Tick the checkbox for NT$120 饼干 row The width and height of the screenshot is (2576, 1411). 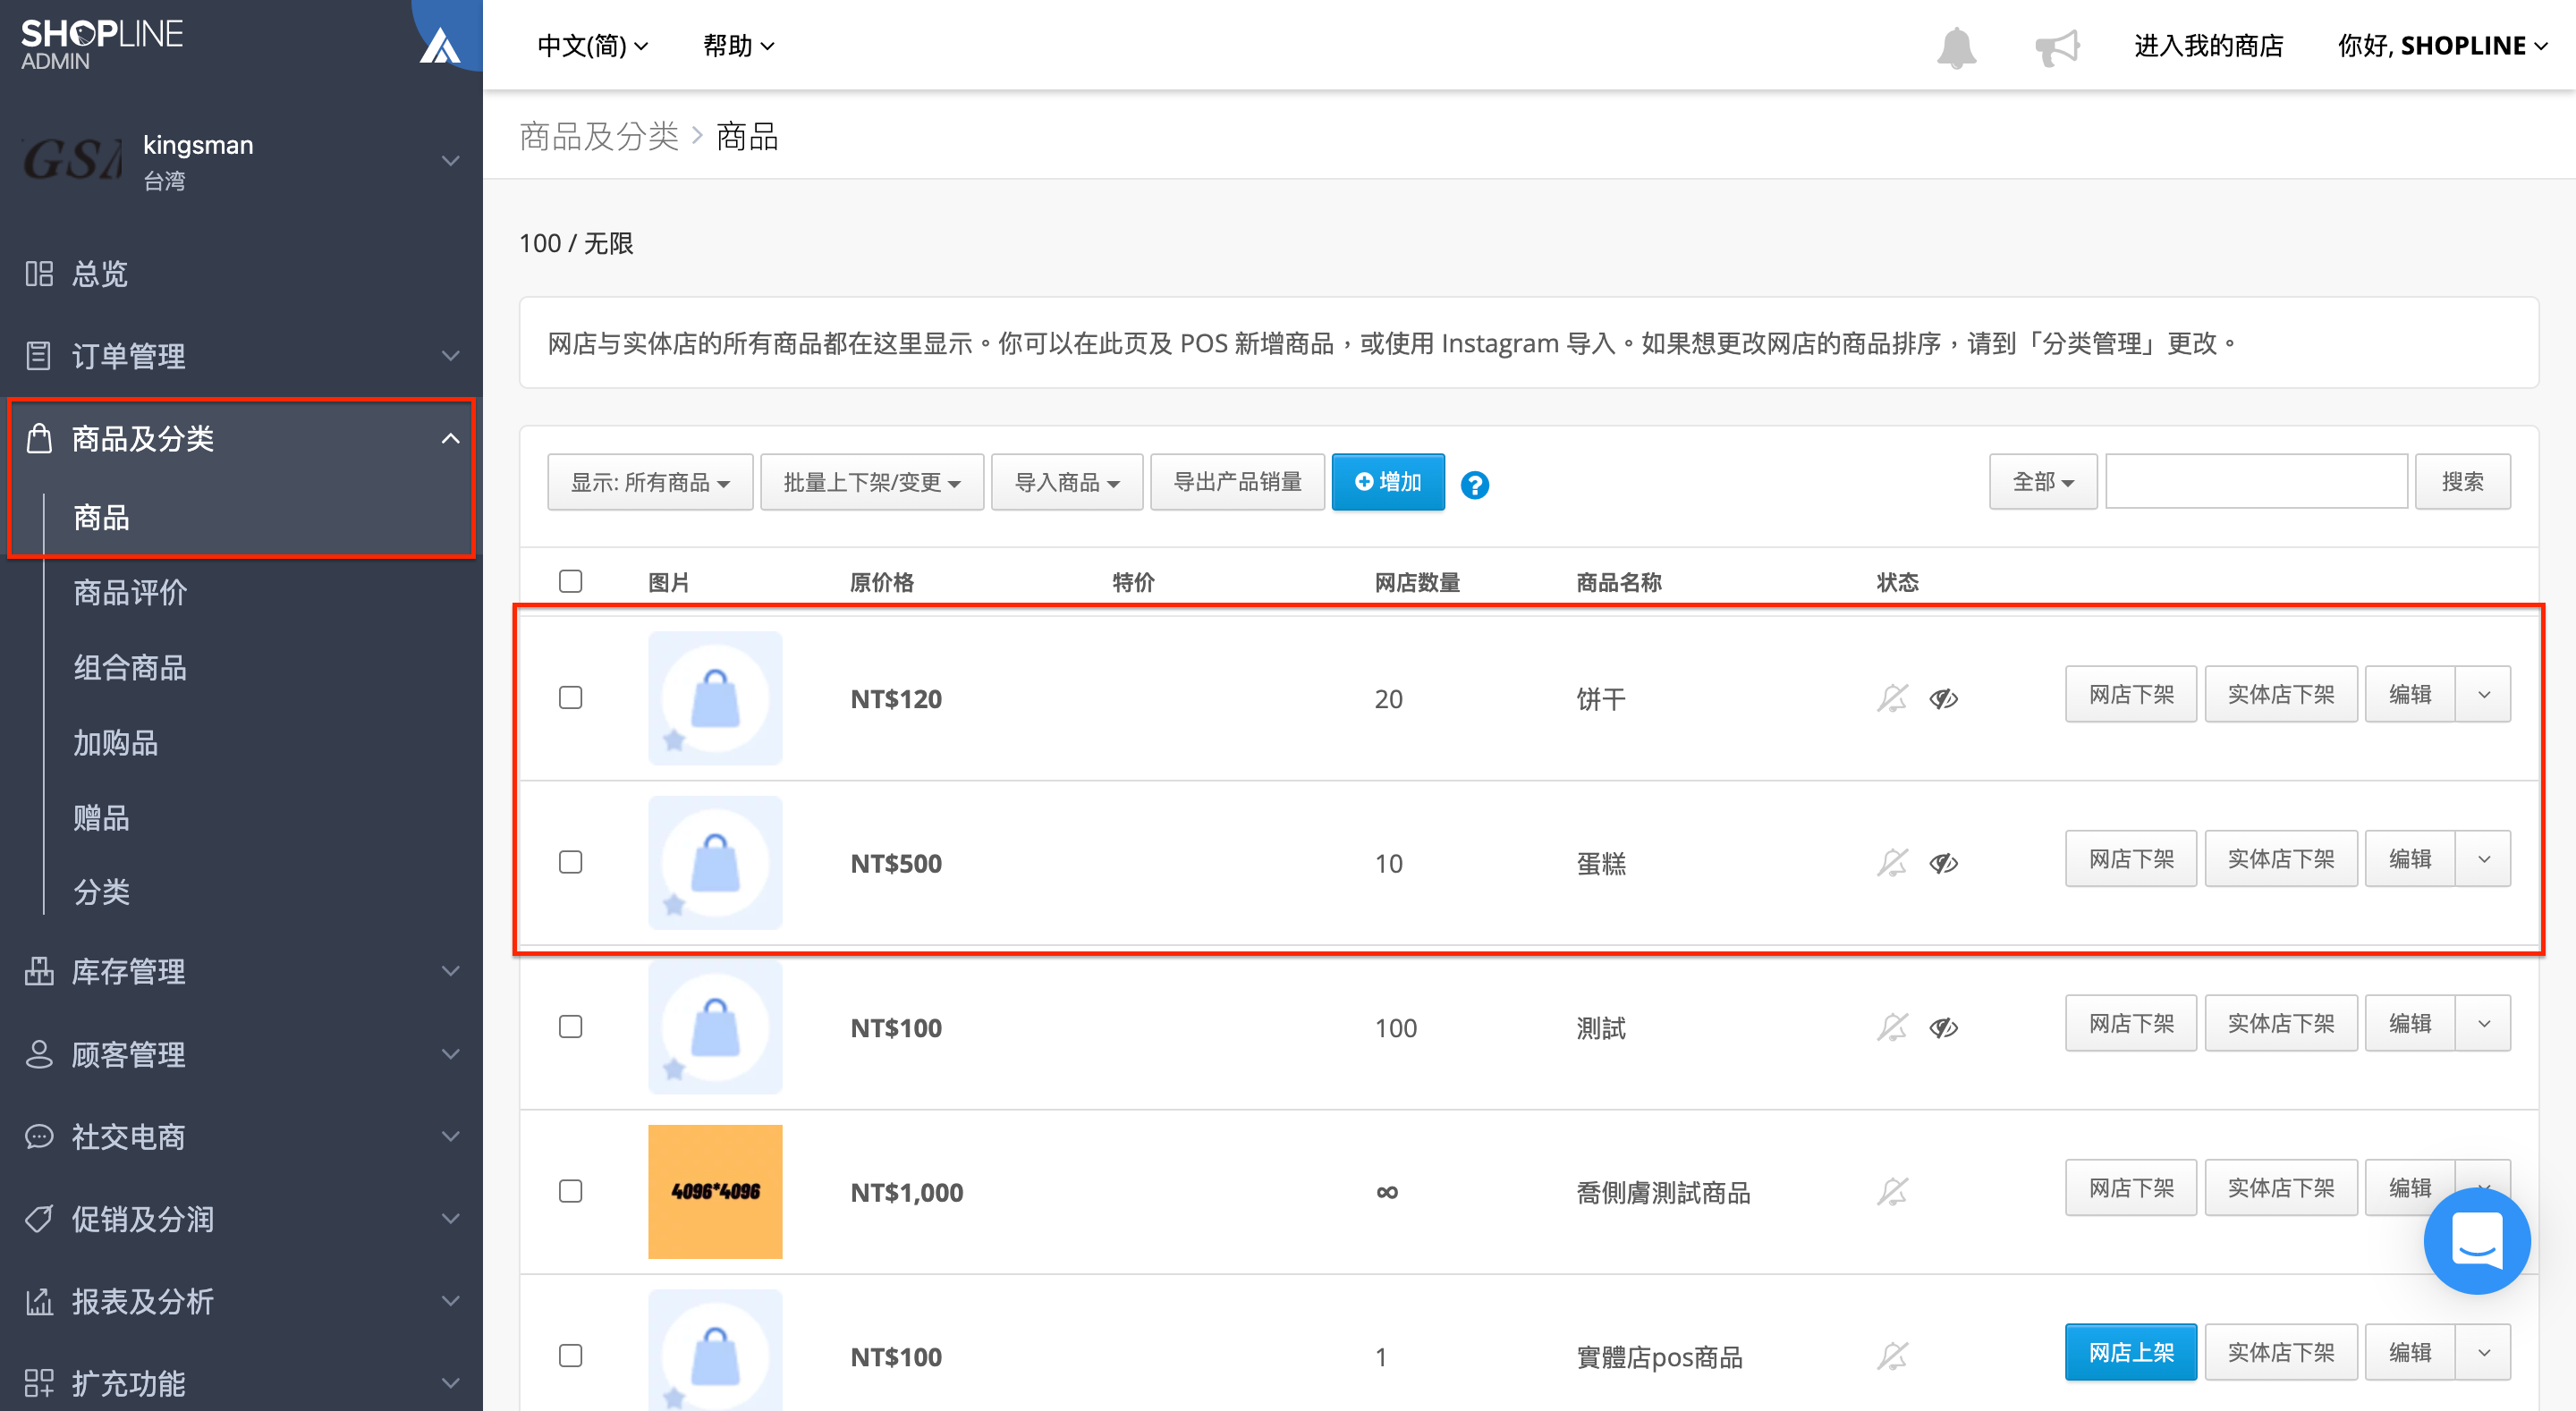pyautogui.click(x=570, y=697)
